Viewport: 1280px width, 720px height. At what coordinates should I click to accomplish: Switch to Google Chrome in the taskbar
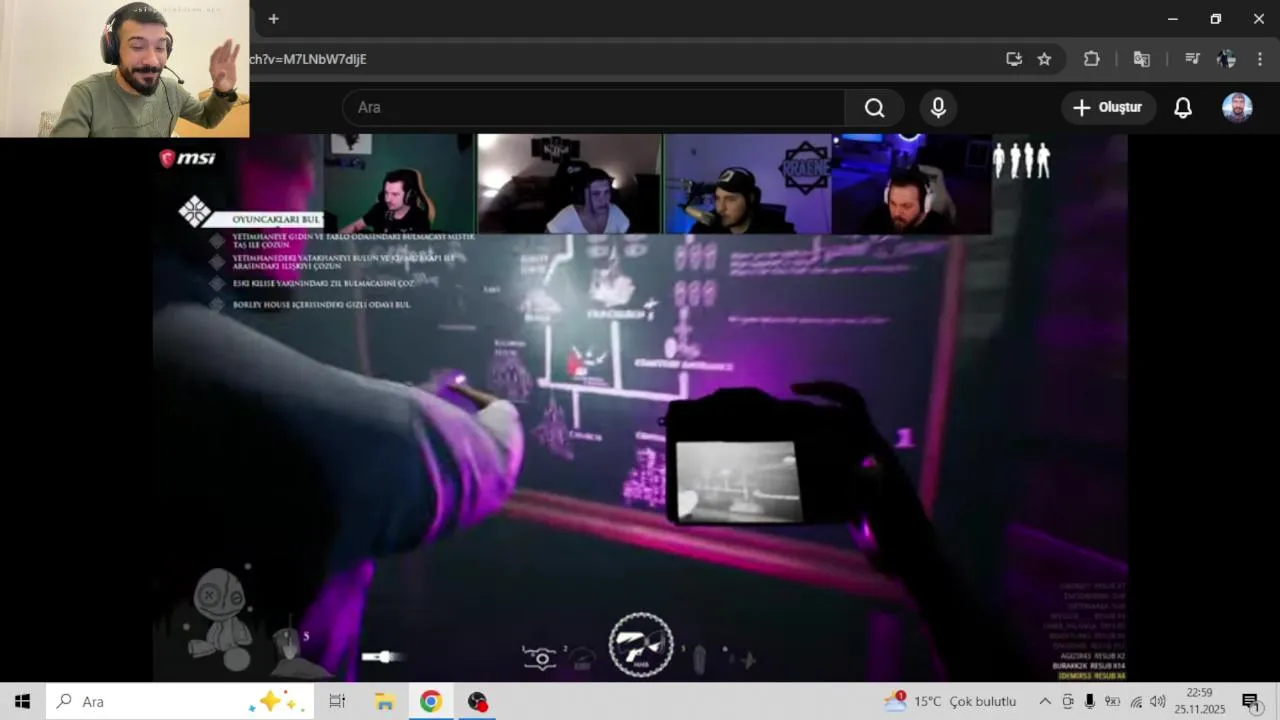click(x=431, y=702)
